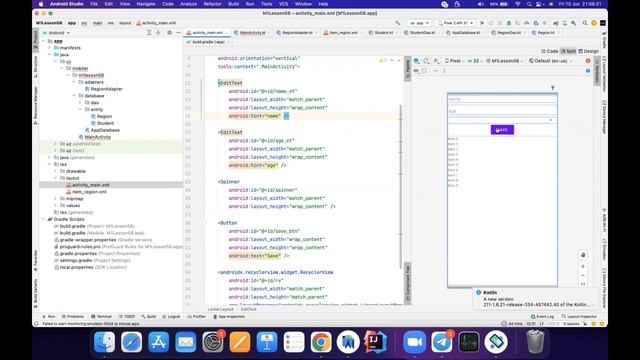
Task: Open Logcat tool window
Action: click(171, 316)
